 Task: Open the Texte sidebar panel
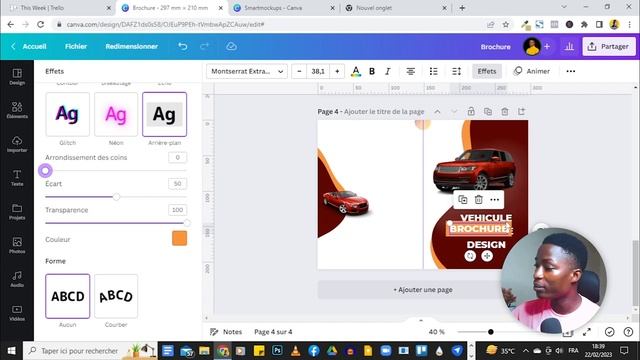point(17,178)
